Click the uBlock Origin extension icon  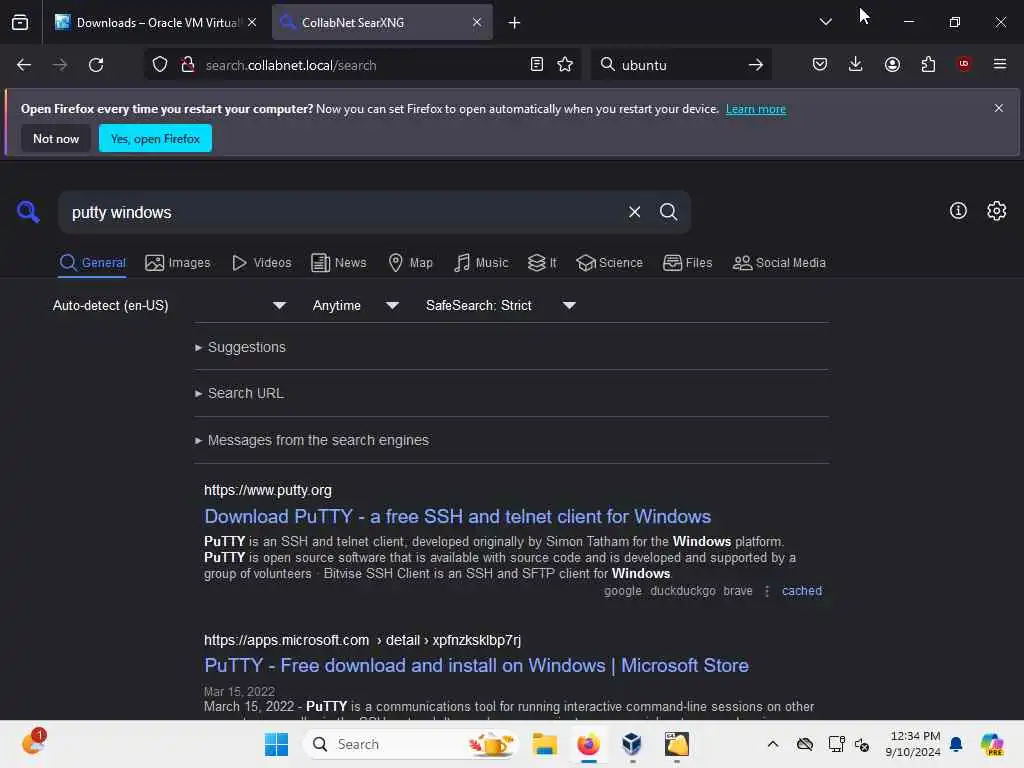pos(964,64)
